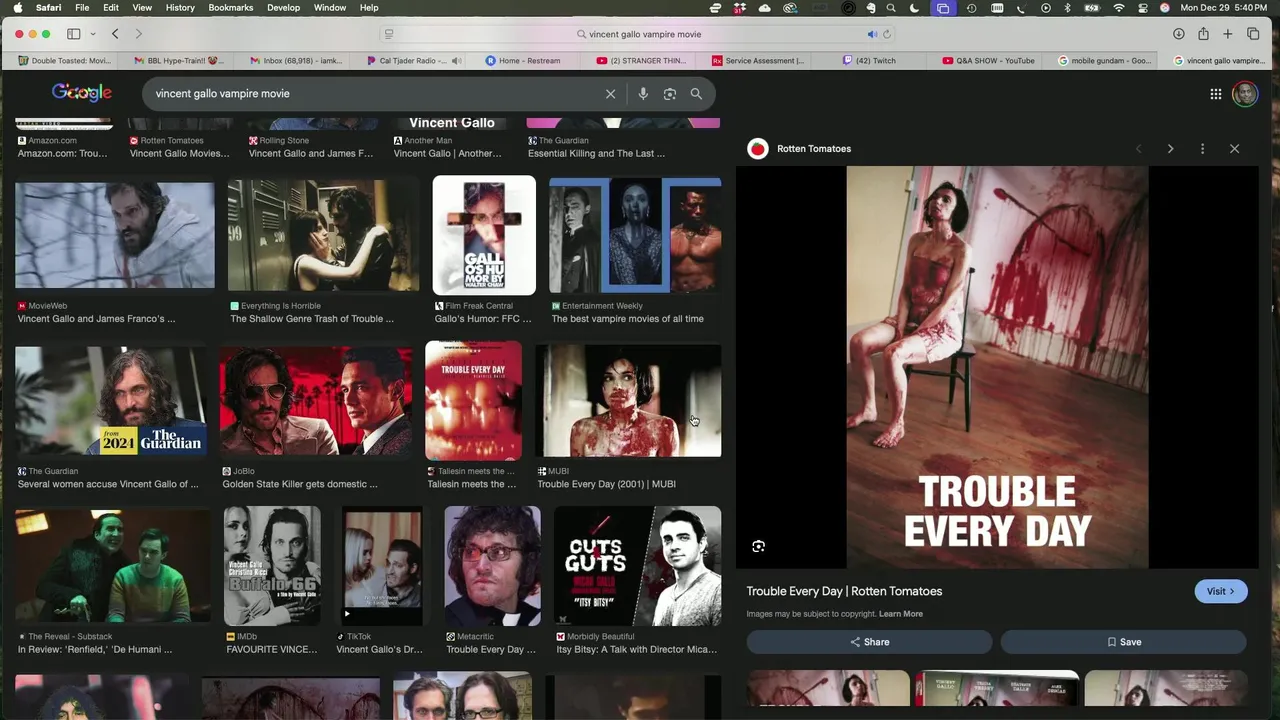Open the Develop menu
1280x720 pixels.
283,8
